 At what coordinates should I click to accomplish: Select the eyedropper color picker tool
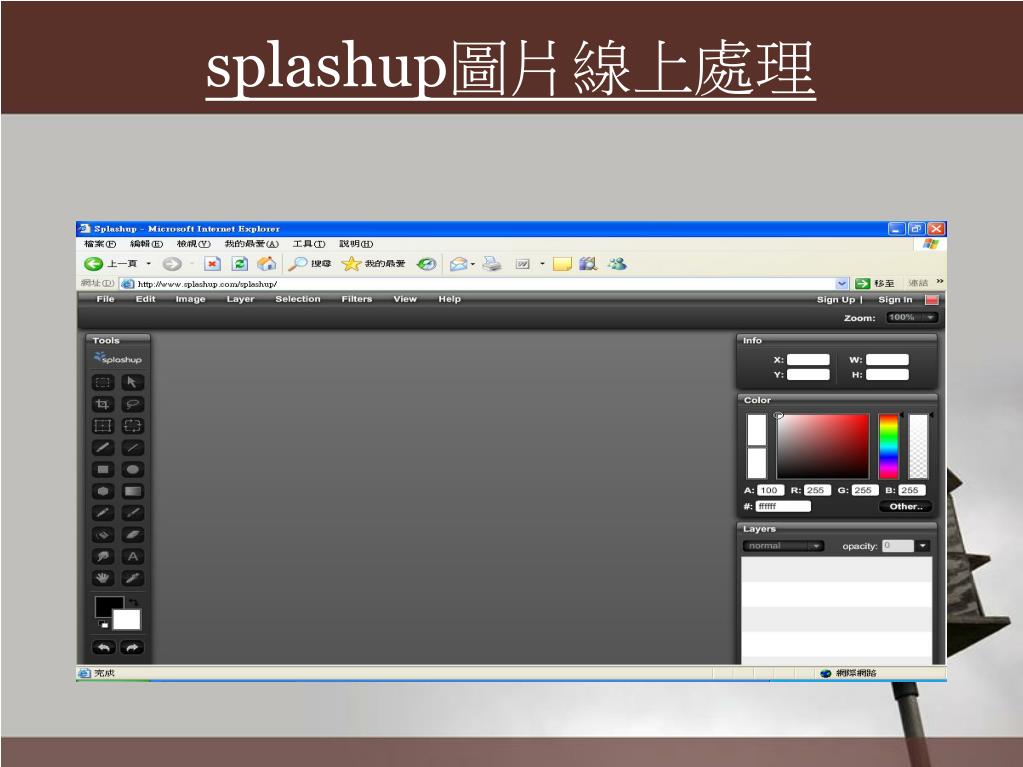click(132, 578)
